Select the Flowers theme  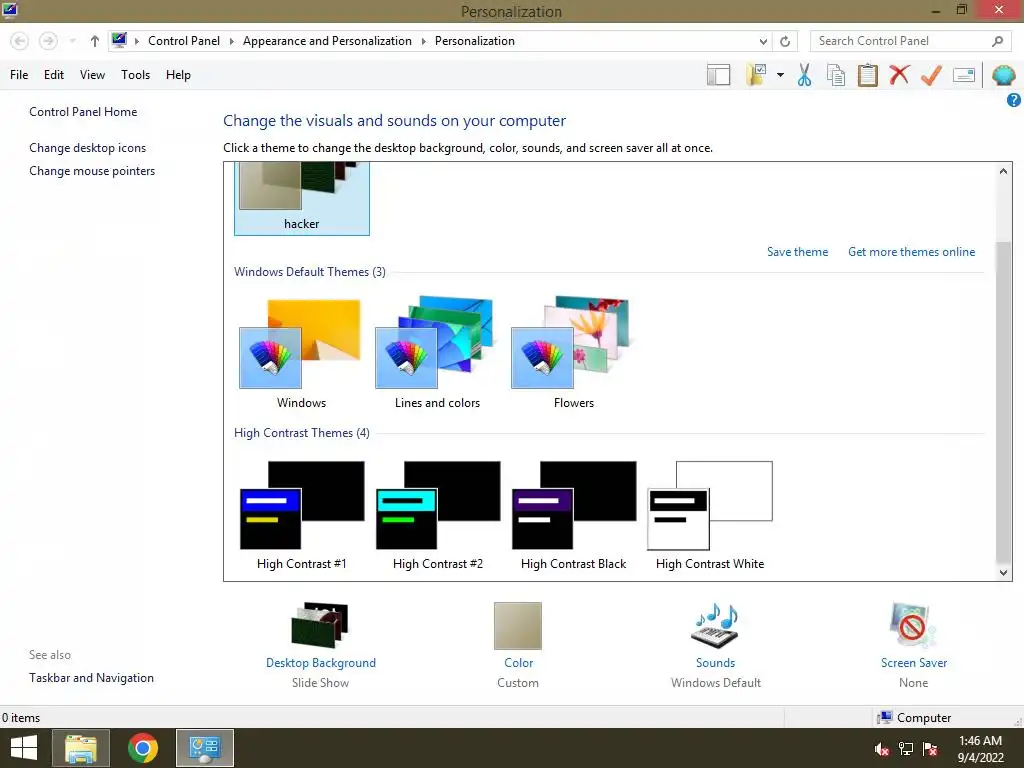click(573, 353)
